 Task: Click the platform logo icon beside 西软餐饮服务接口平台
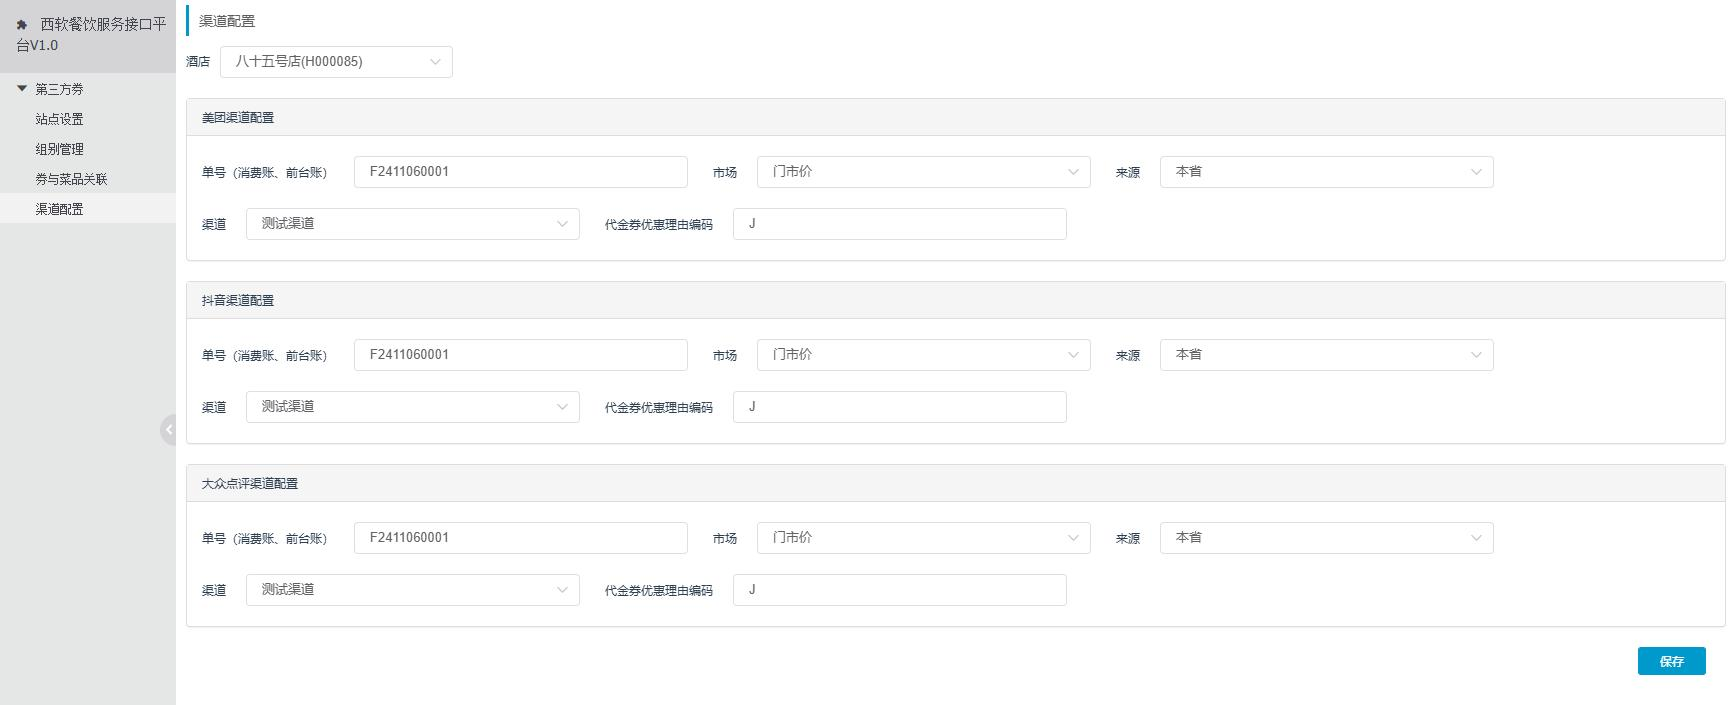[22, 25]
